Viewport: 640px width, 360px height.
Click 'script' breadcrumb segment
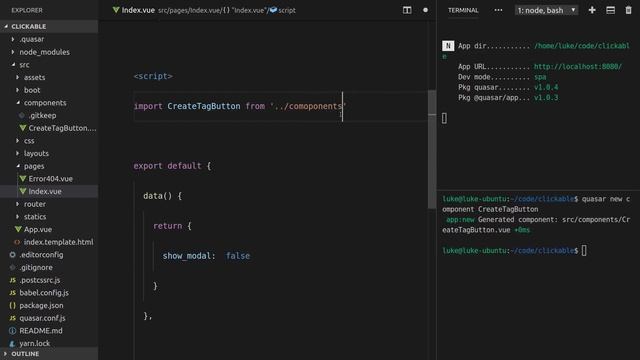(x=287, y=10)
